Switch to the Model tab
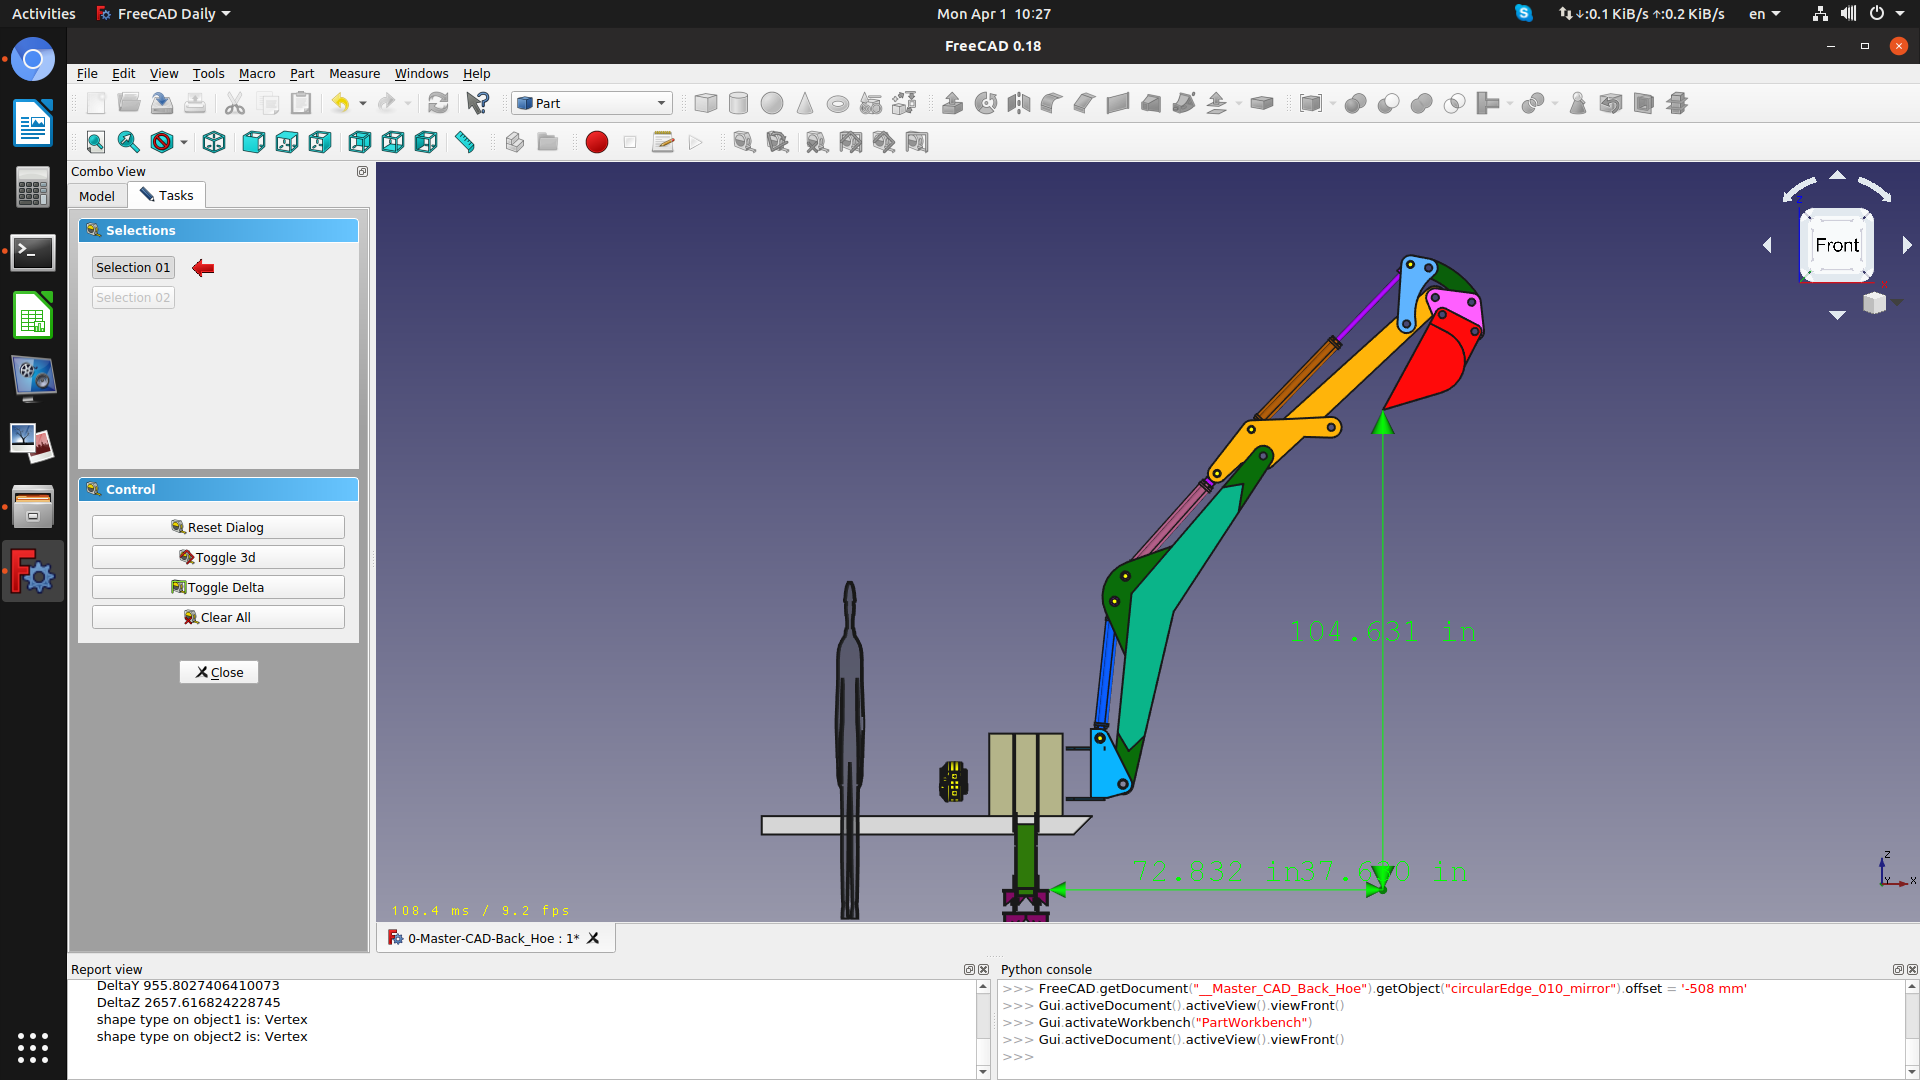 tap(97, 196)
